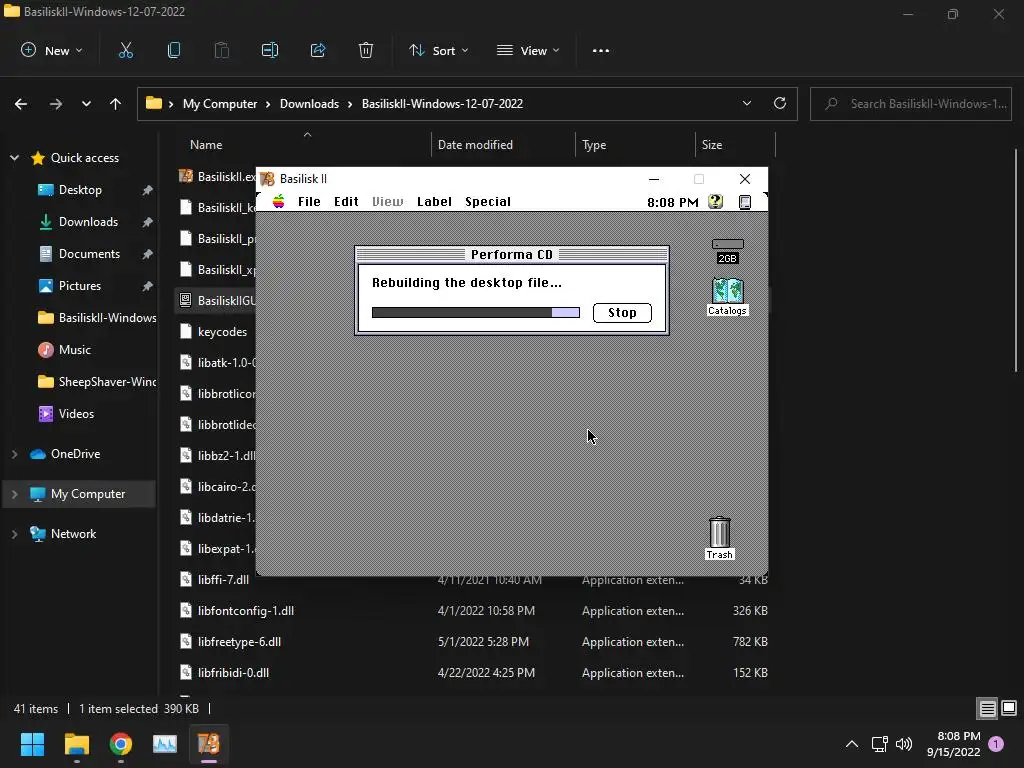1024x768 pixels.
Task: Select Pictures in Quick access
Action: [80, 286]
